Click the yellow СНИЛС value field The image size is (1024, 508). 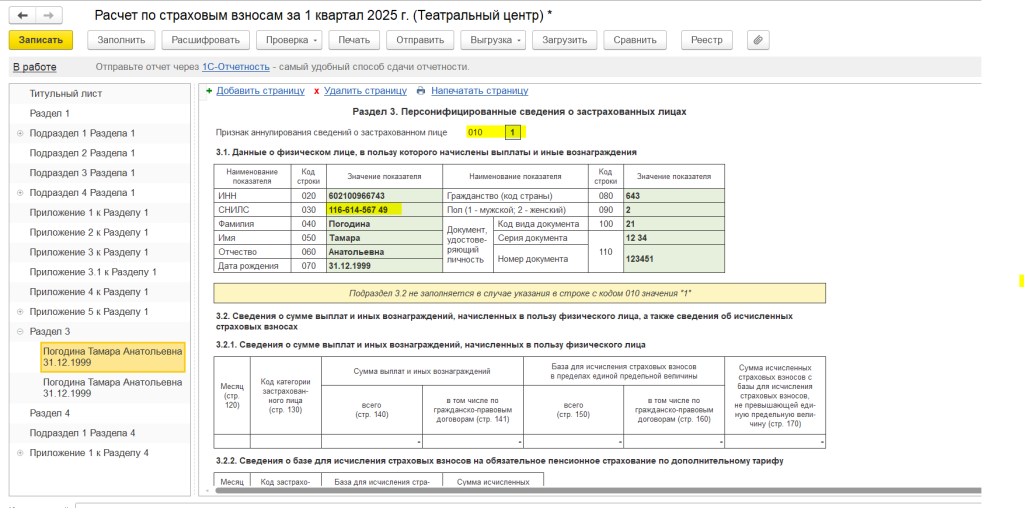tap(363, 210)
